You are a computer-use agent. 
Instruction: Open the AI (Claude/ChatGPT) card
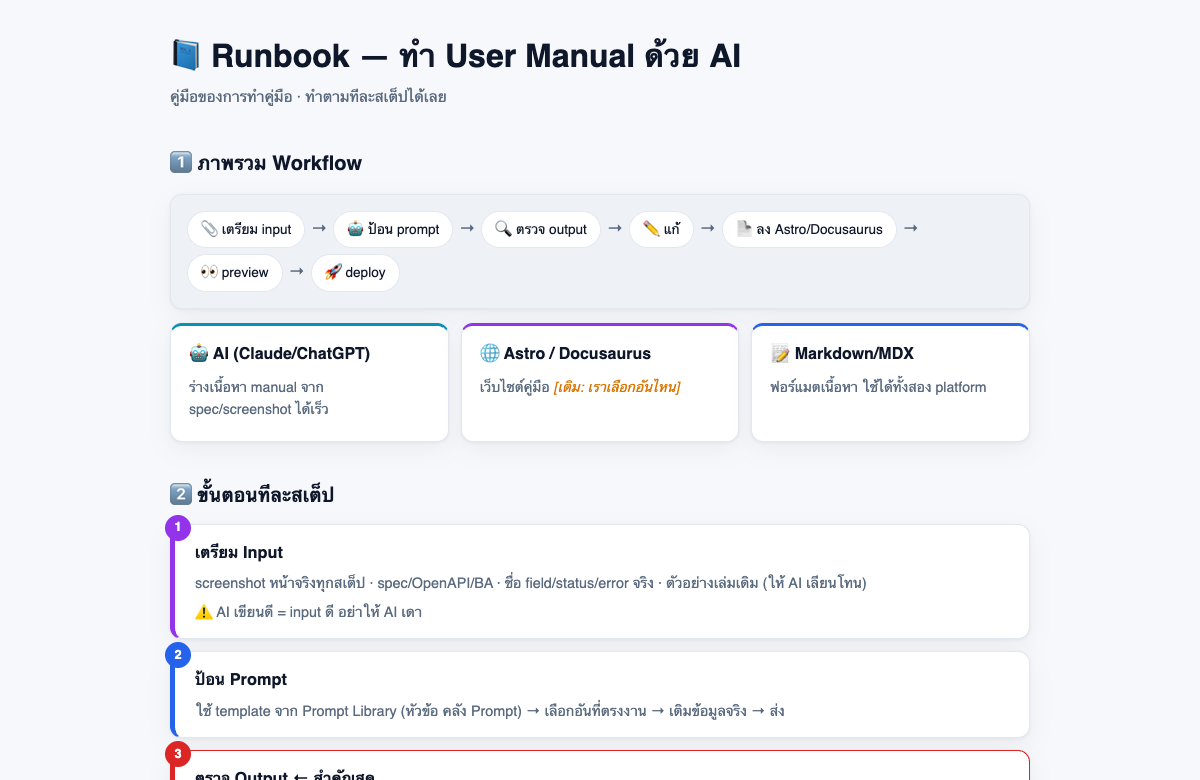tap(309, 382)
